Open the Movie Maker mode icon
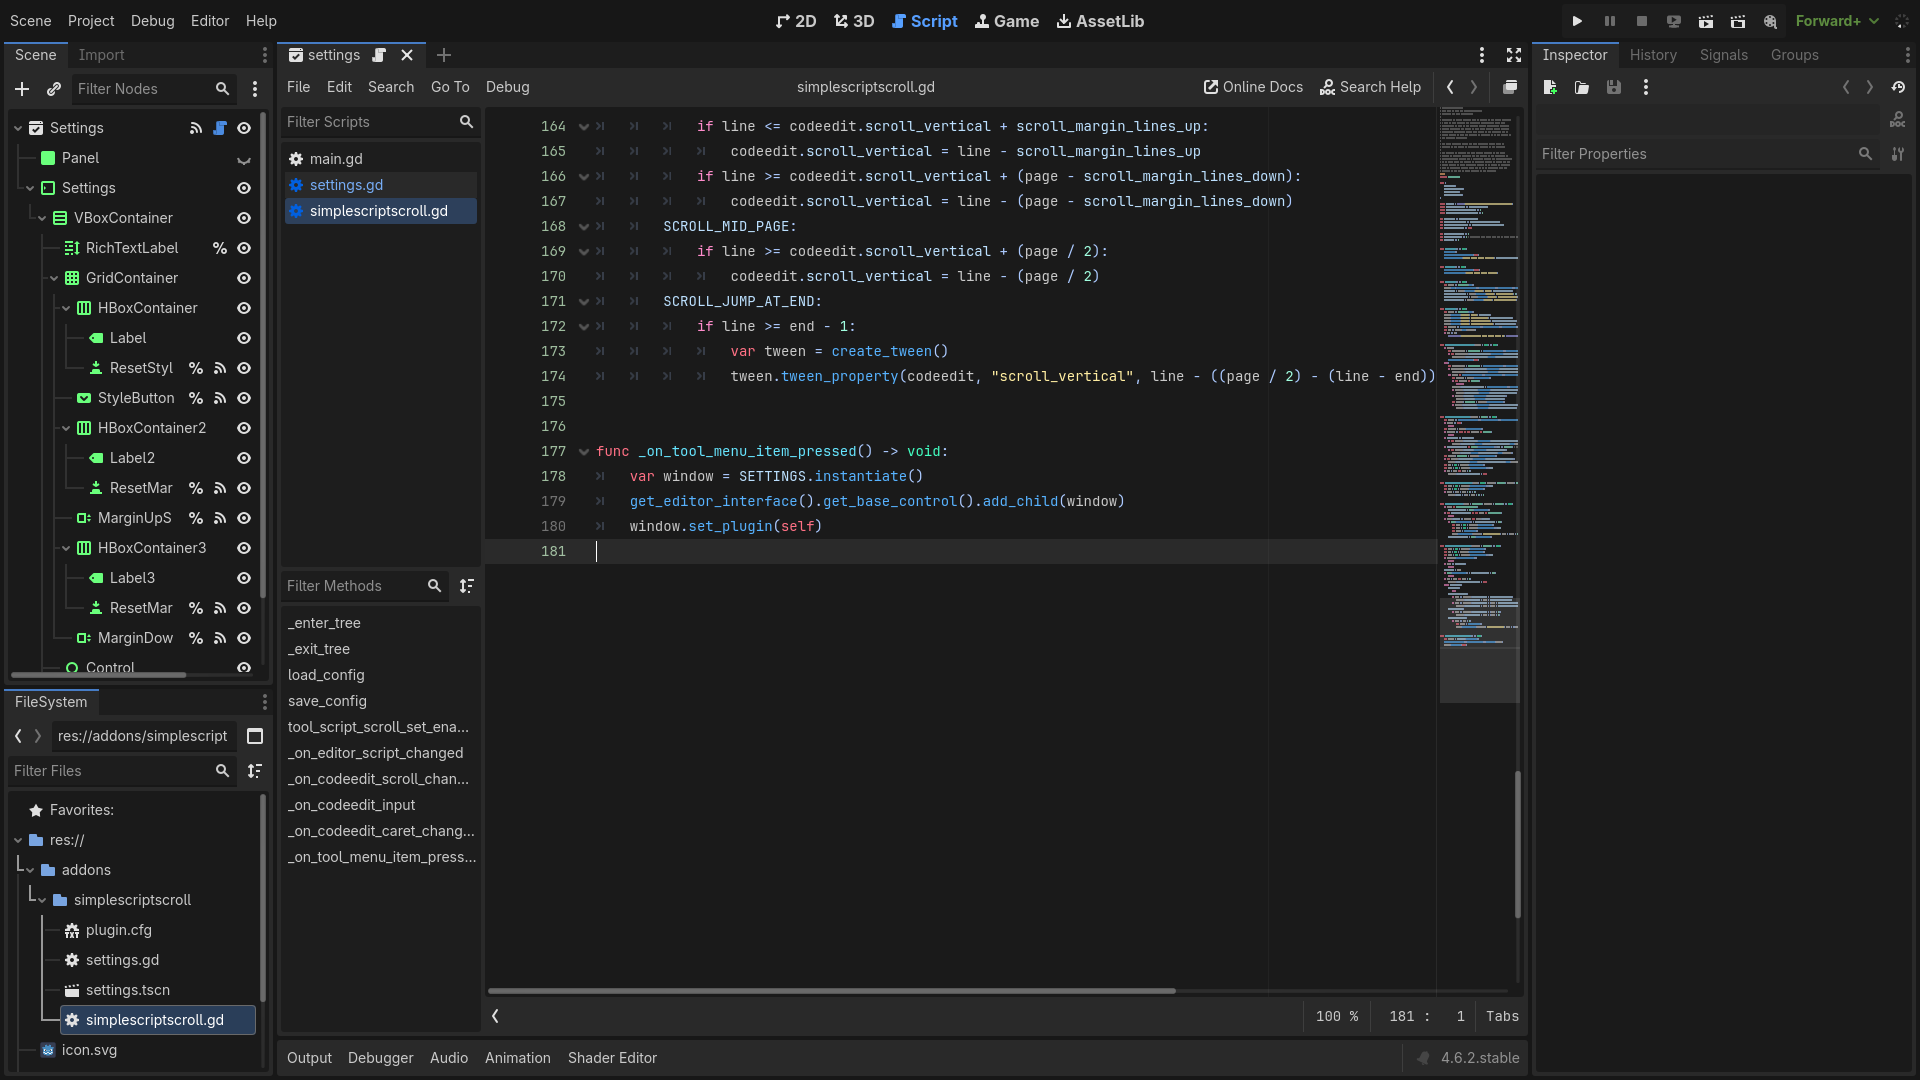Image resolution: width=1920 pixels, height=1080 pixels. [x=1770, y=21]
